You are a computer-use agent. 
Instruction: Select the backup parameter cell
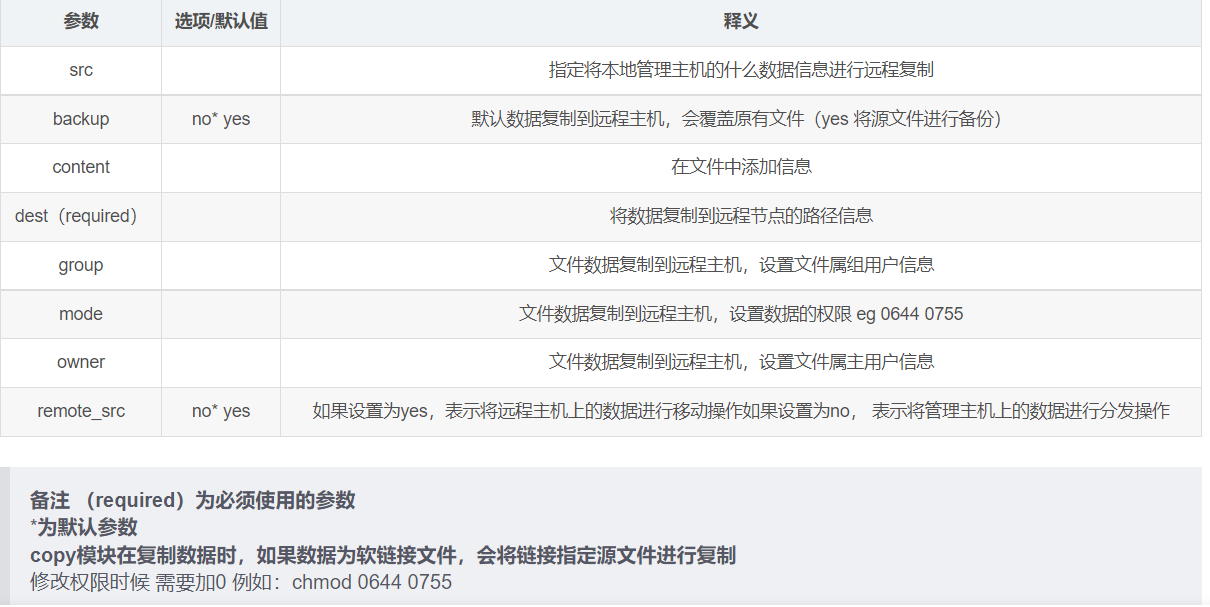point(81,119)
